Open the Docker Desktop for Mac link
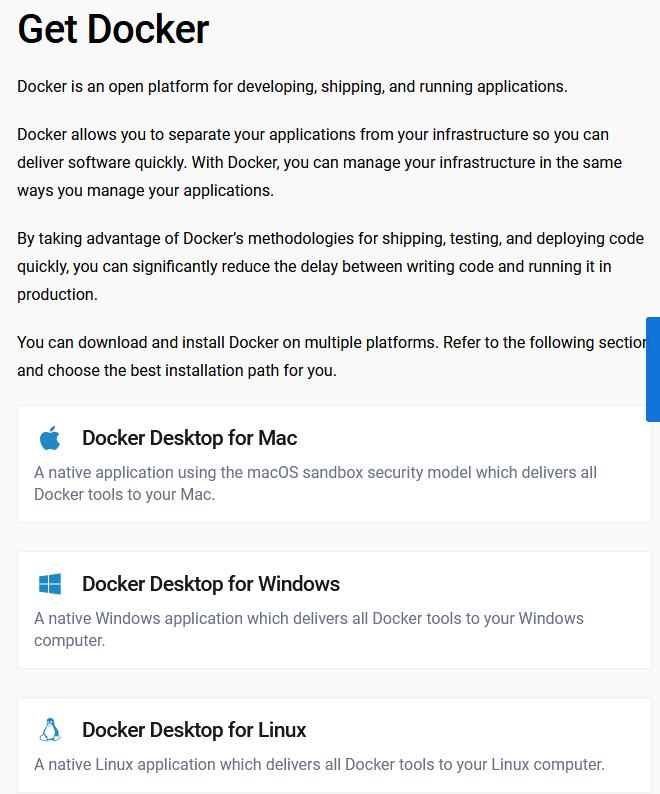The height and width of the screenshot is (794, 660). 189,438
